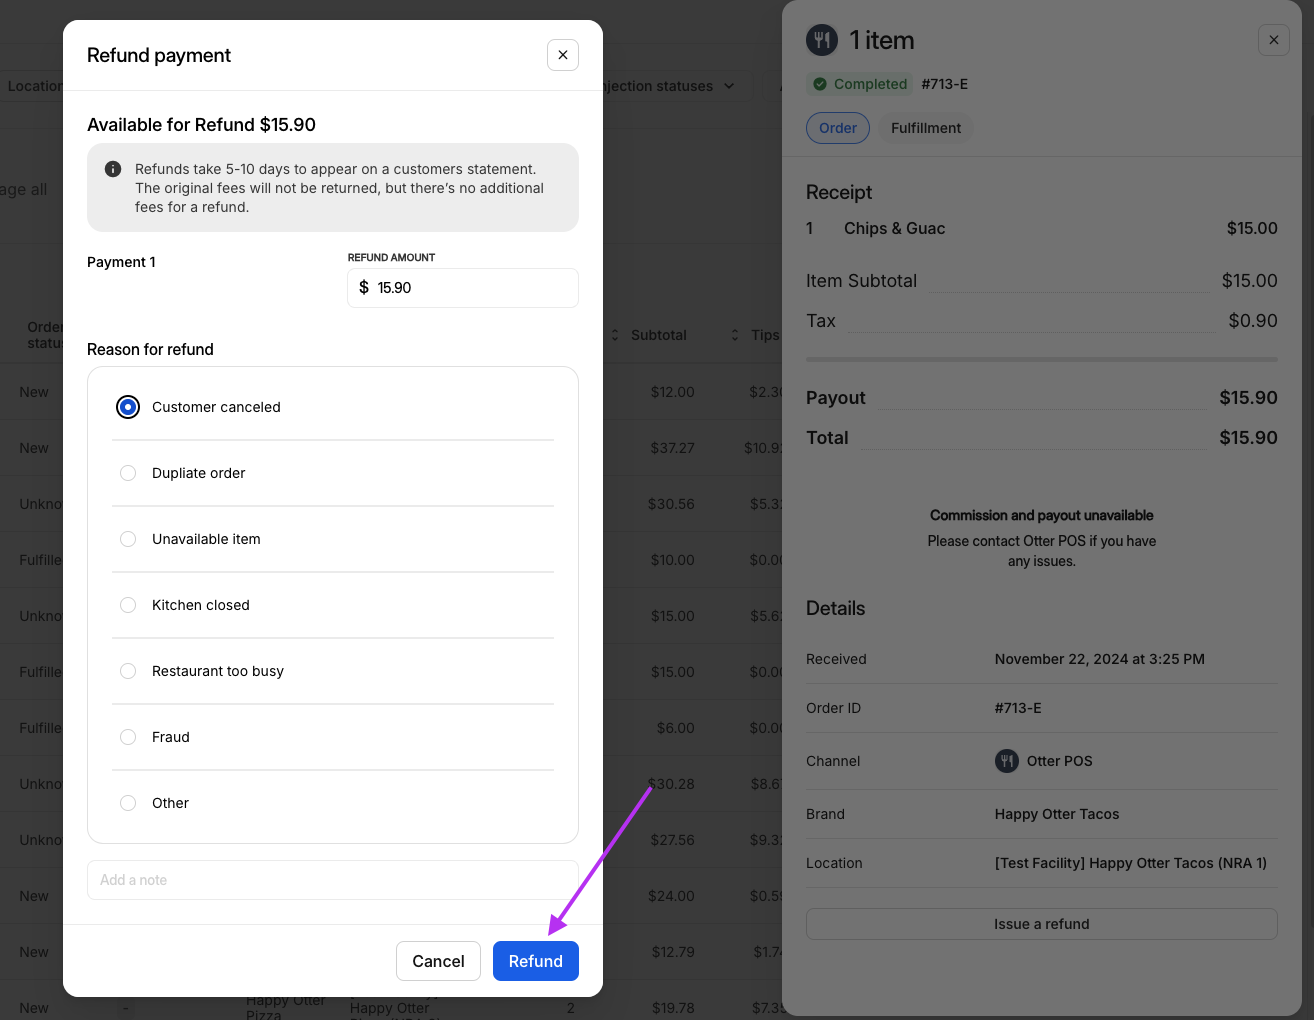Image resolution: width=1314 pixels, height=1020 pixels.
Task: Mark Restaurant too busy as reason
Action: [x=128, y=671]
